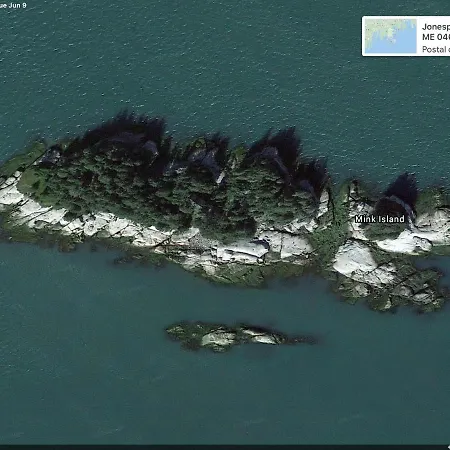Click the small rocky islet south of Mink Island

point(238,336)
